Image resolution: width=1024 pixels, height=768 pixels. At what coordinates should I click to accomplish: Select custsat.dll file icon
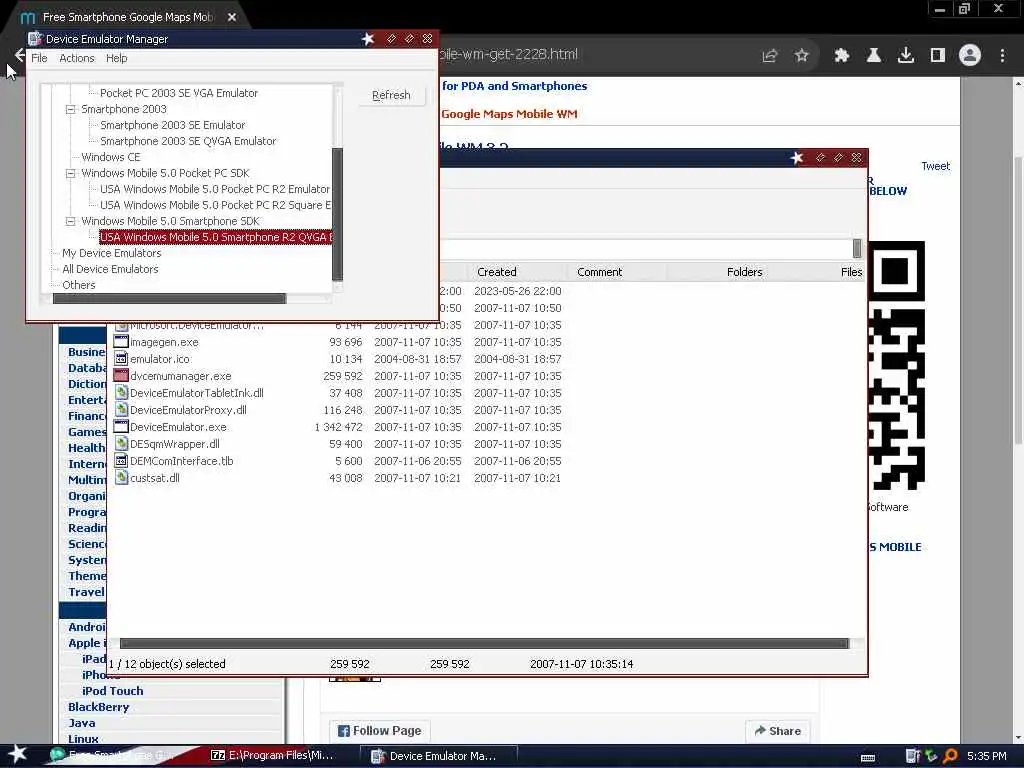tap(121, 477)
